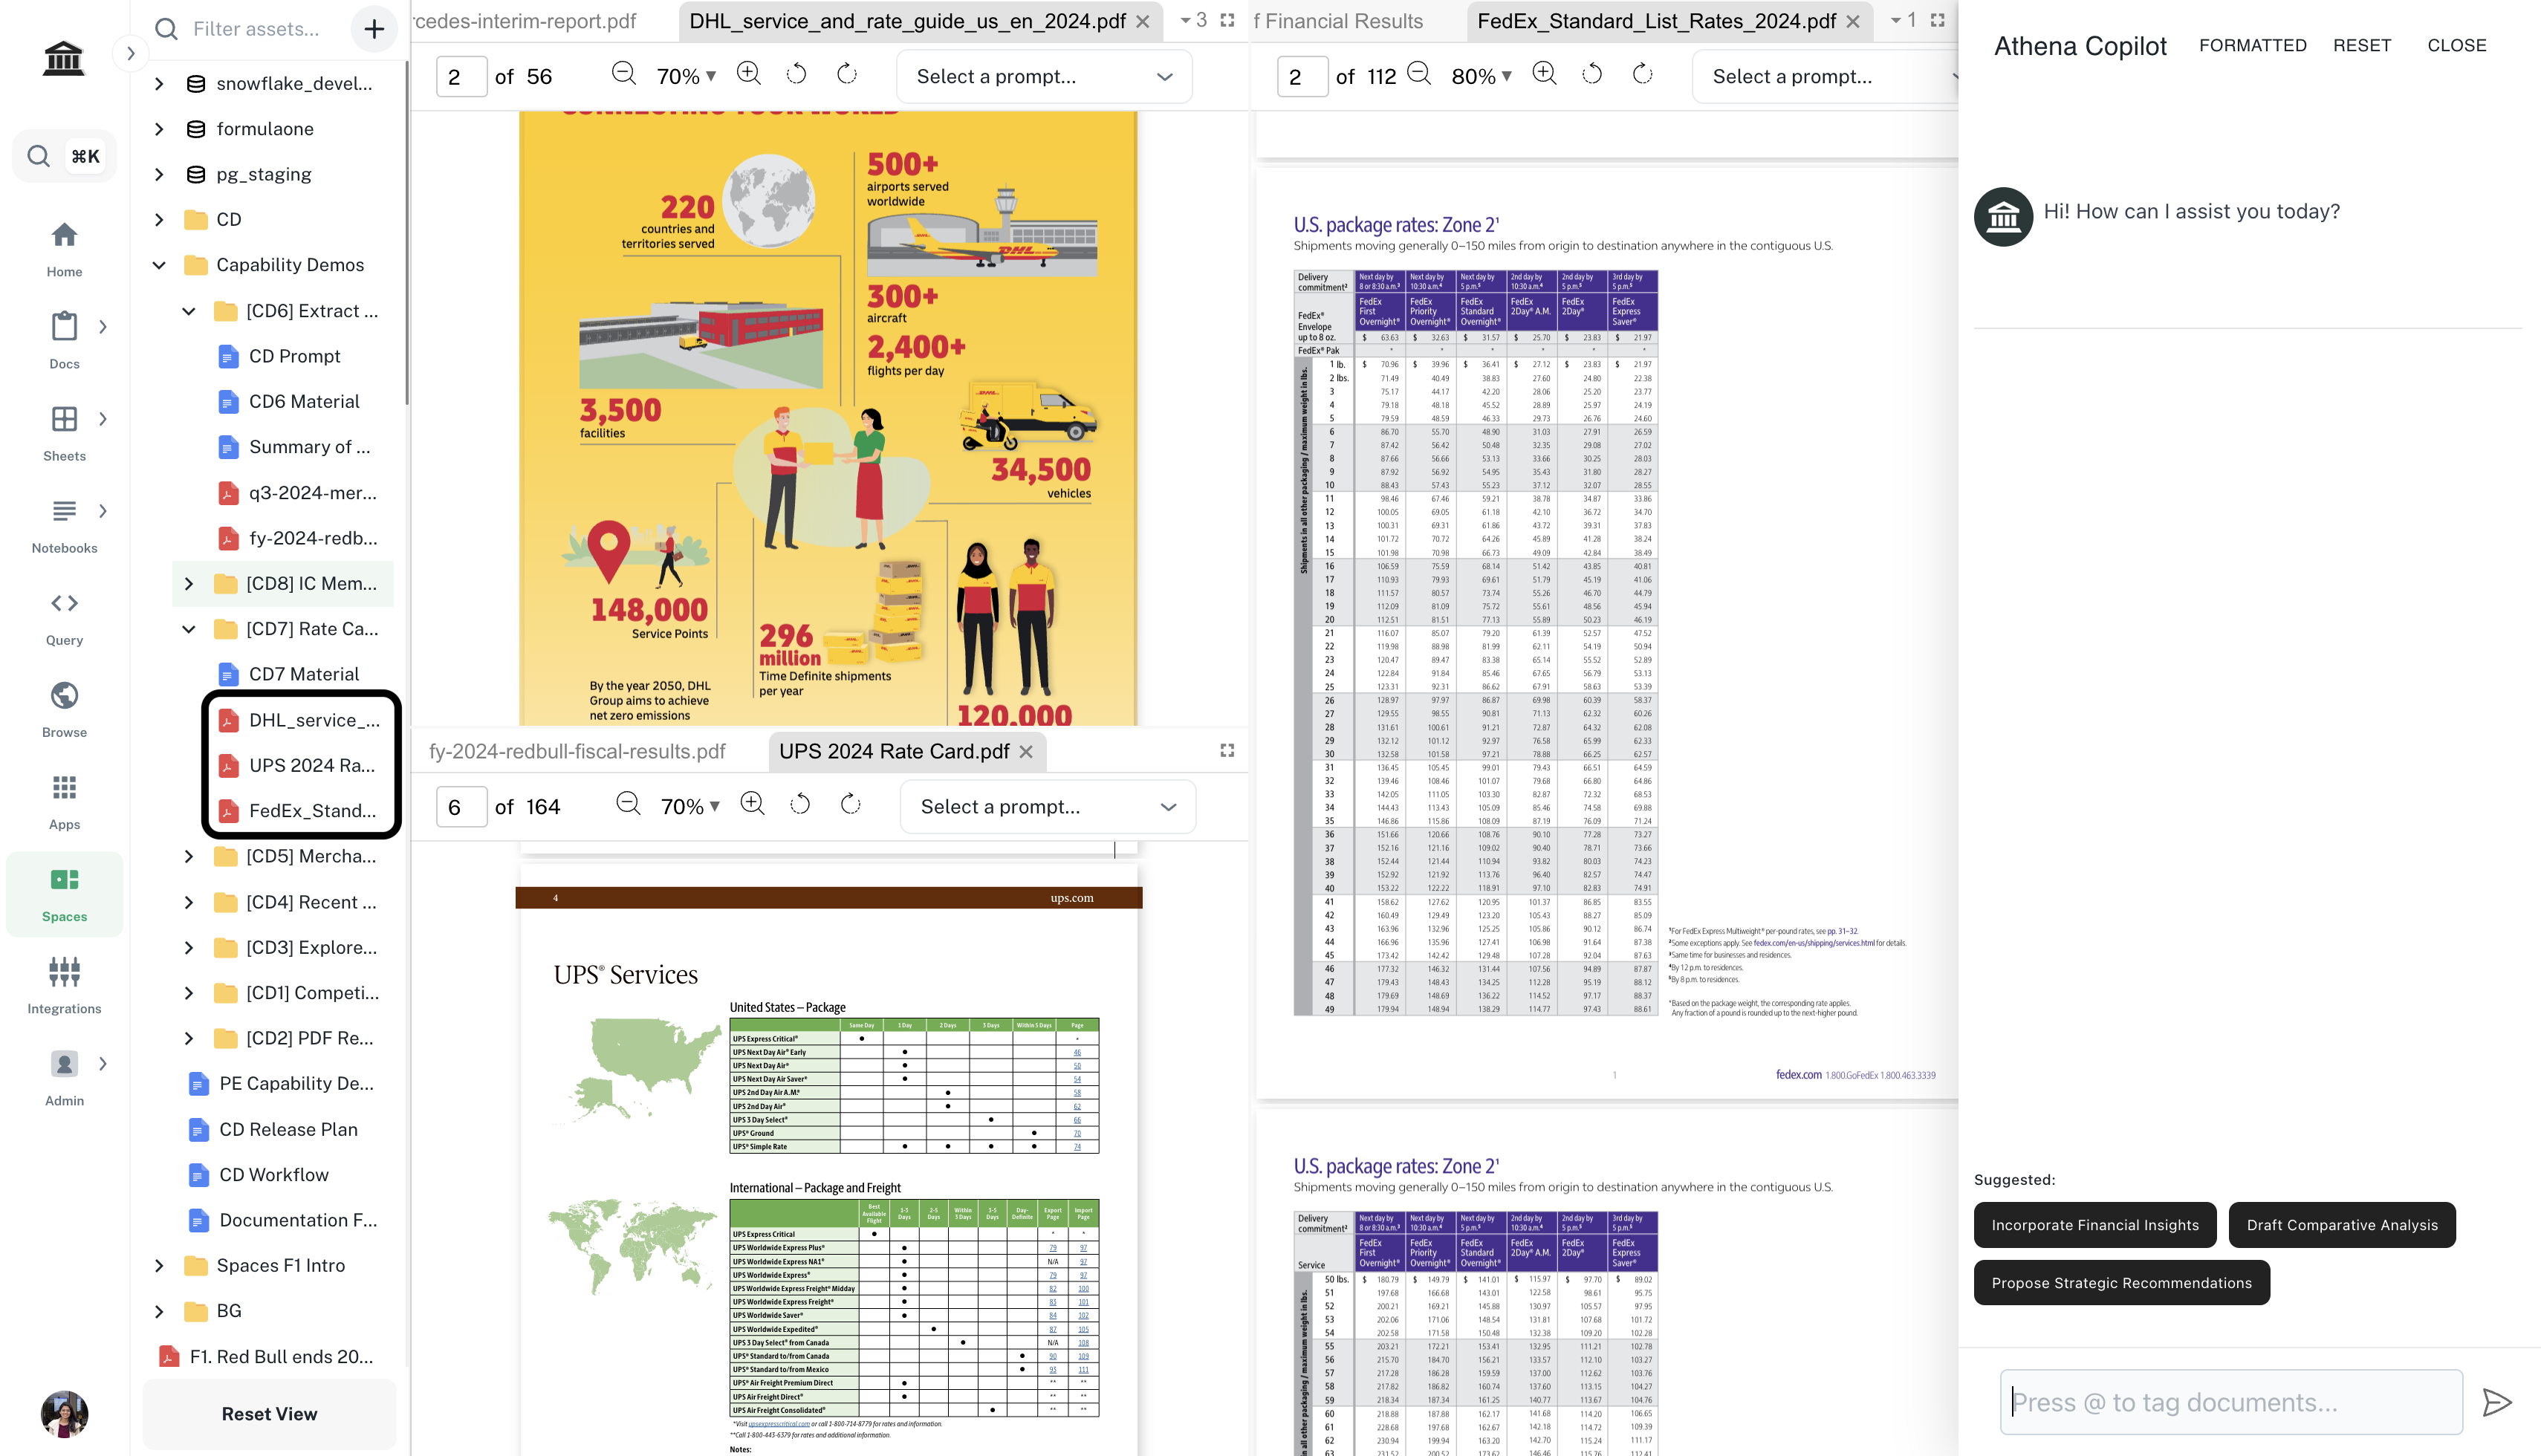Open the ⌘K search box
The height and width of the screenshot is (1456, 2541).
[64, 156]
